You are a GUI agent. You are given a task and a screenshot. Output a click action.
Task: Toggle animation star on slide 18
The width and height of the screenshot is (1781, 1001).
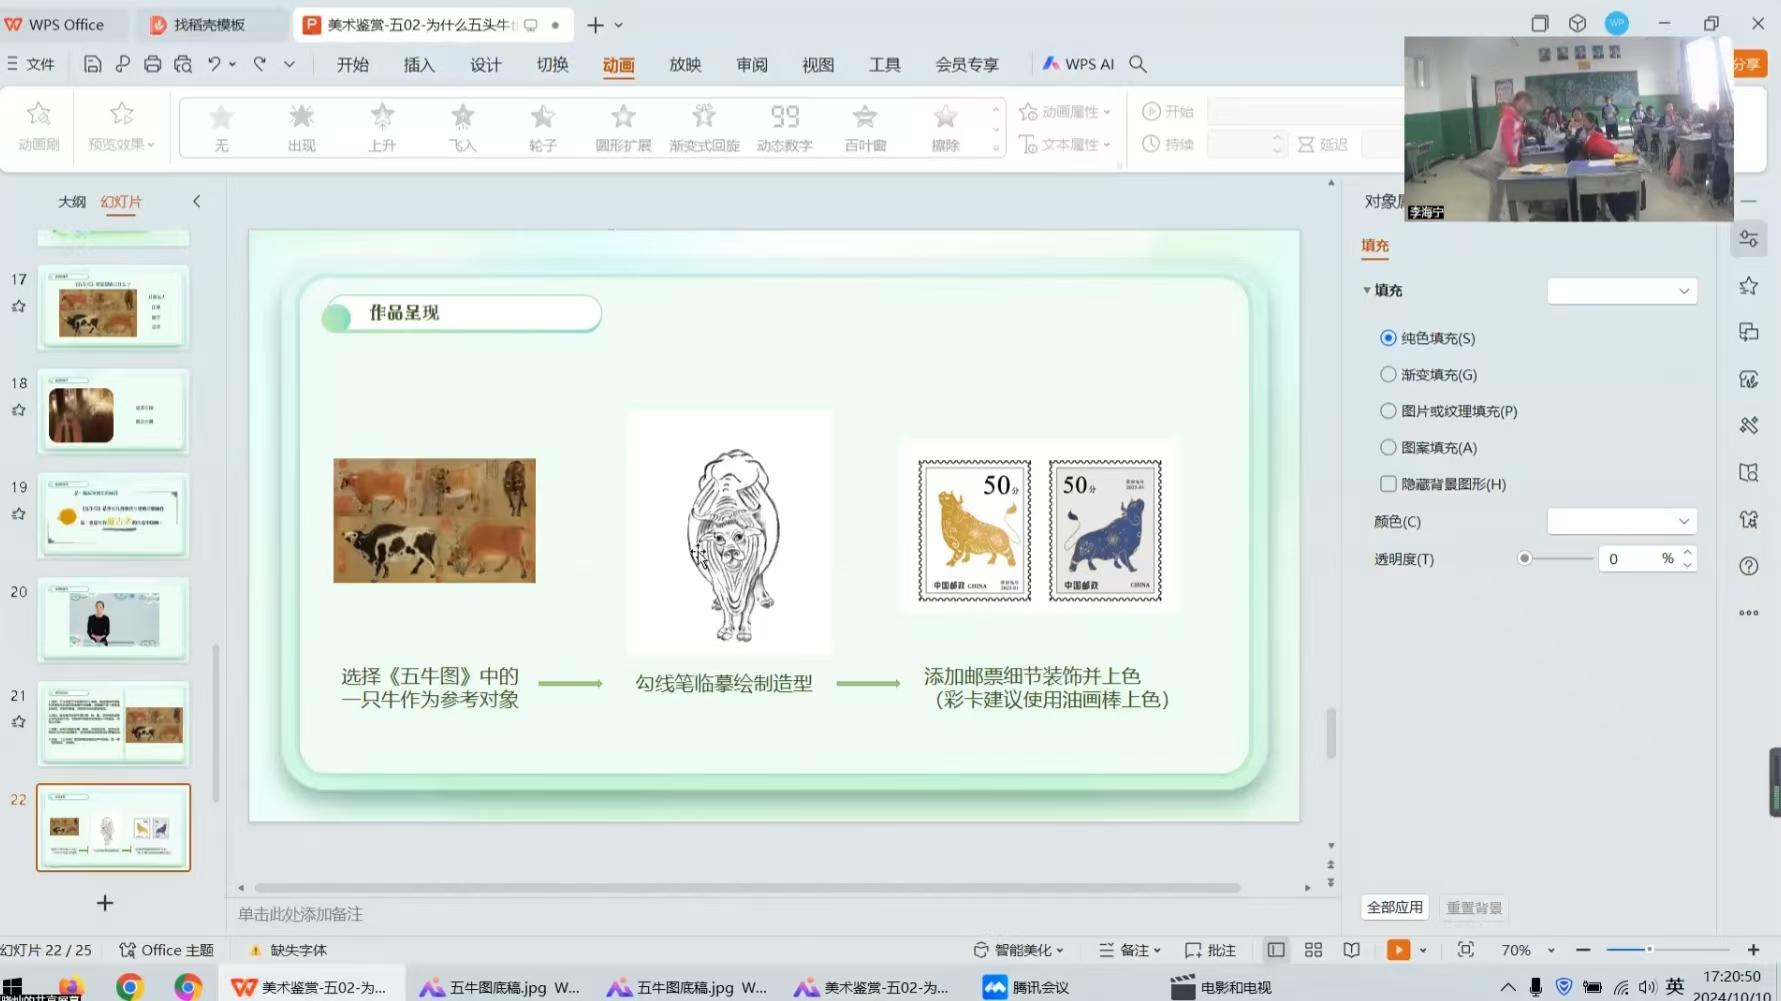point(18,410)
